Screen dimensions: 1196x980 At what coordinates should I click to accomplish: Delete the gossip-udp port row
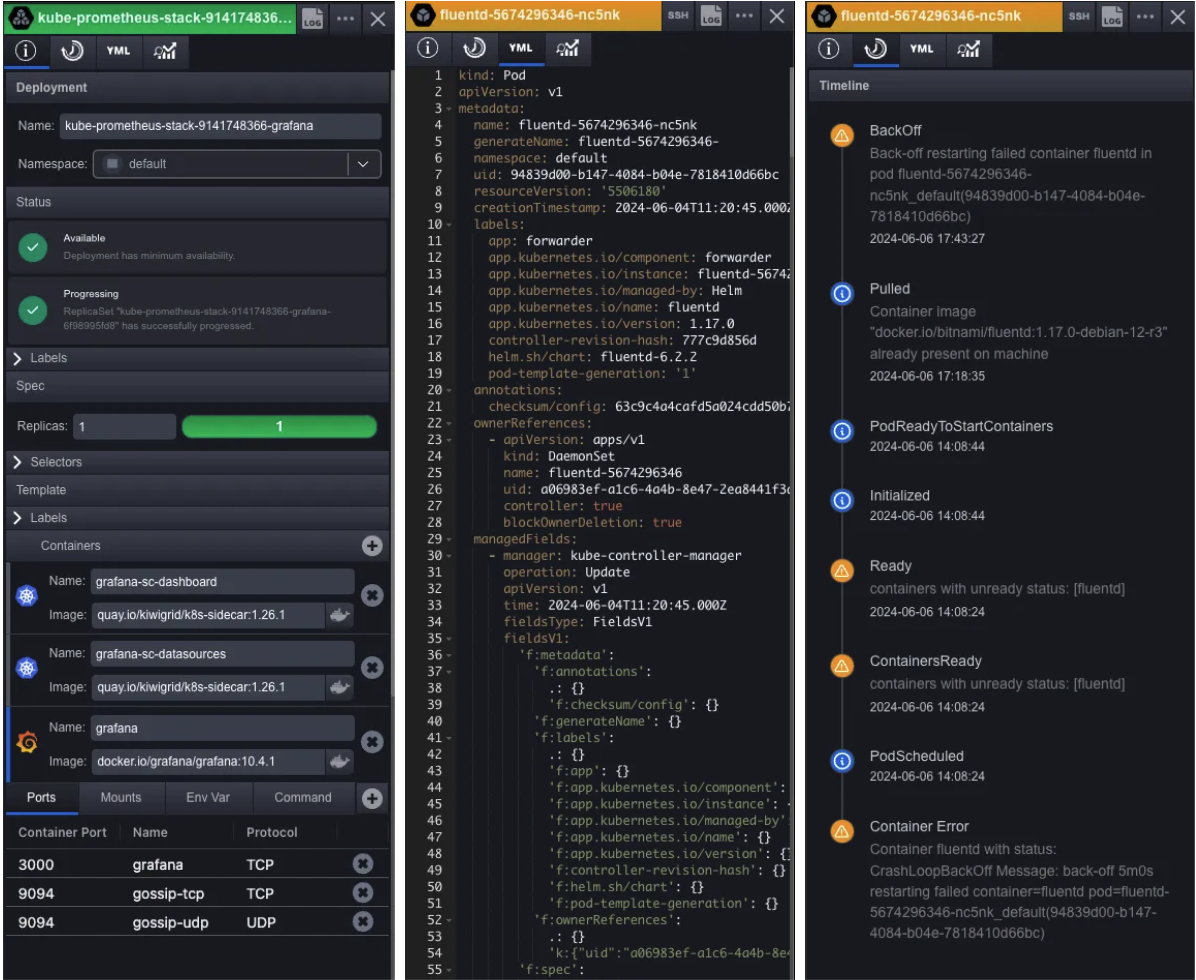point(364,921)
